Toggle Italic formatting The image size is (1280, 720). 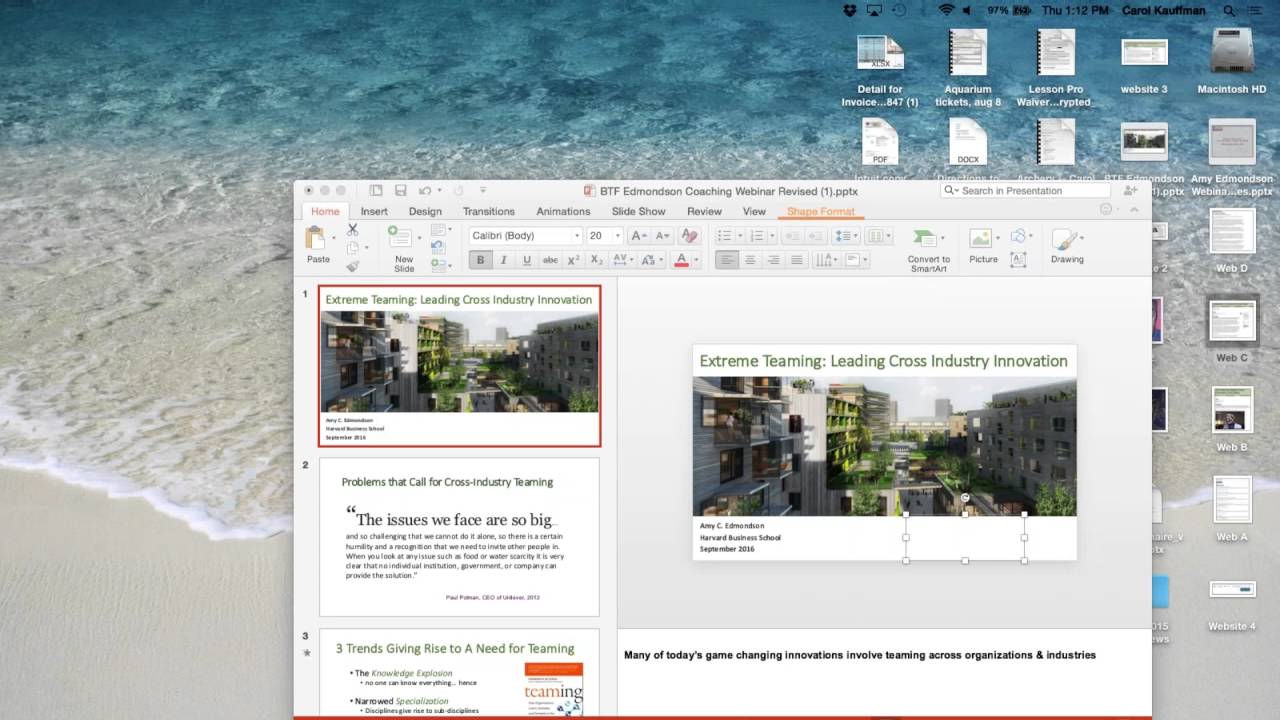[x=503, y=260]
